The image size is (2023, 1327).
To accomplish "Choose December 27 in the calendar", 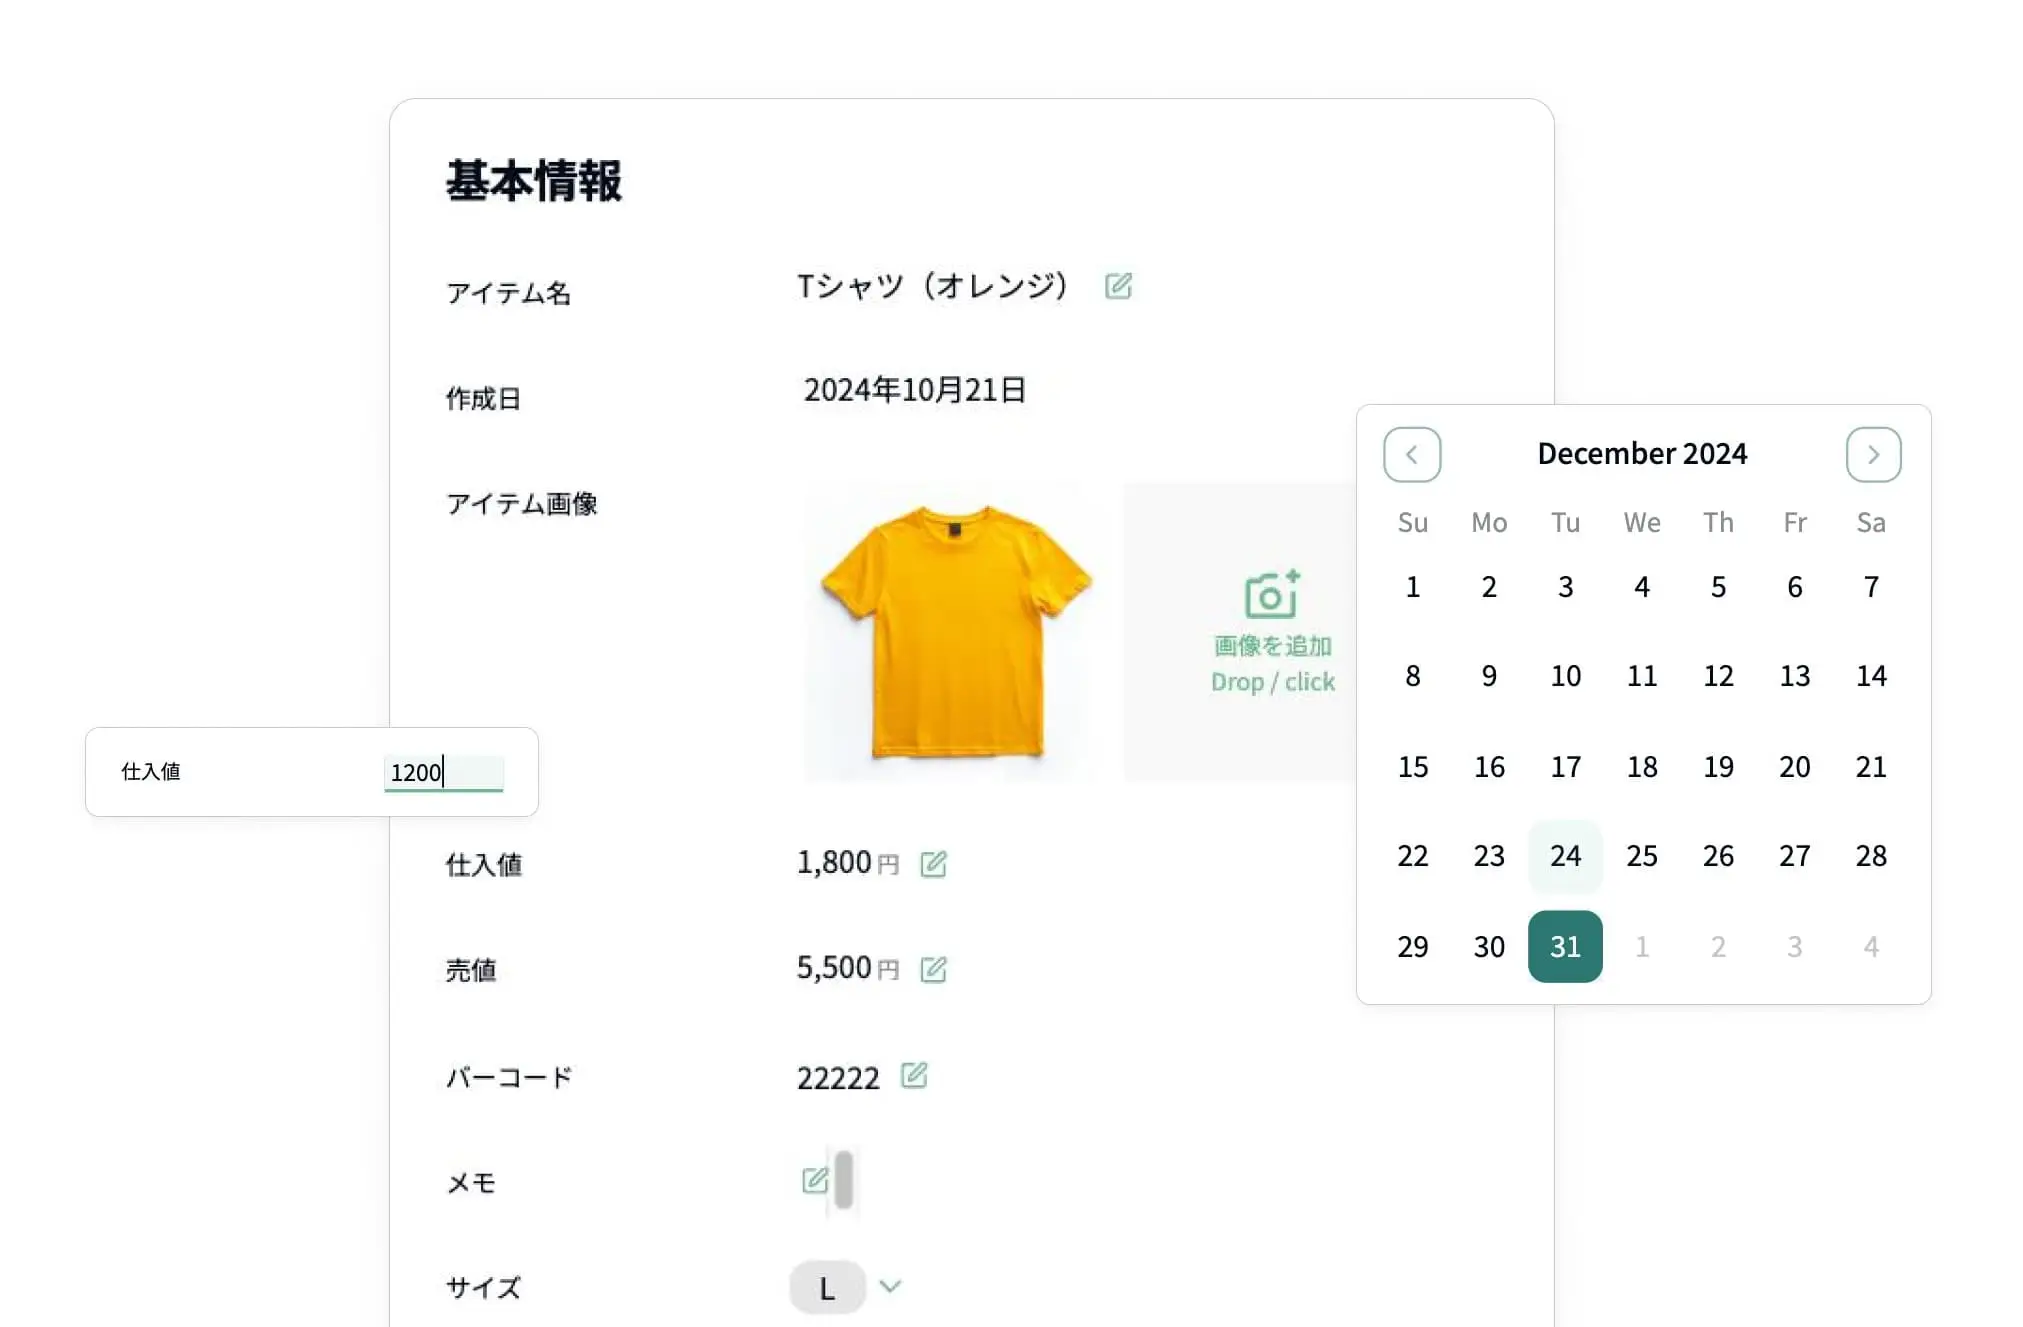I will click(1795, 856).
